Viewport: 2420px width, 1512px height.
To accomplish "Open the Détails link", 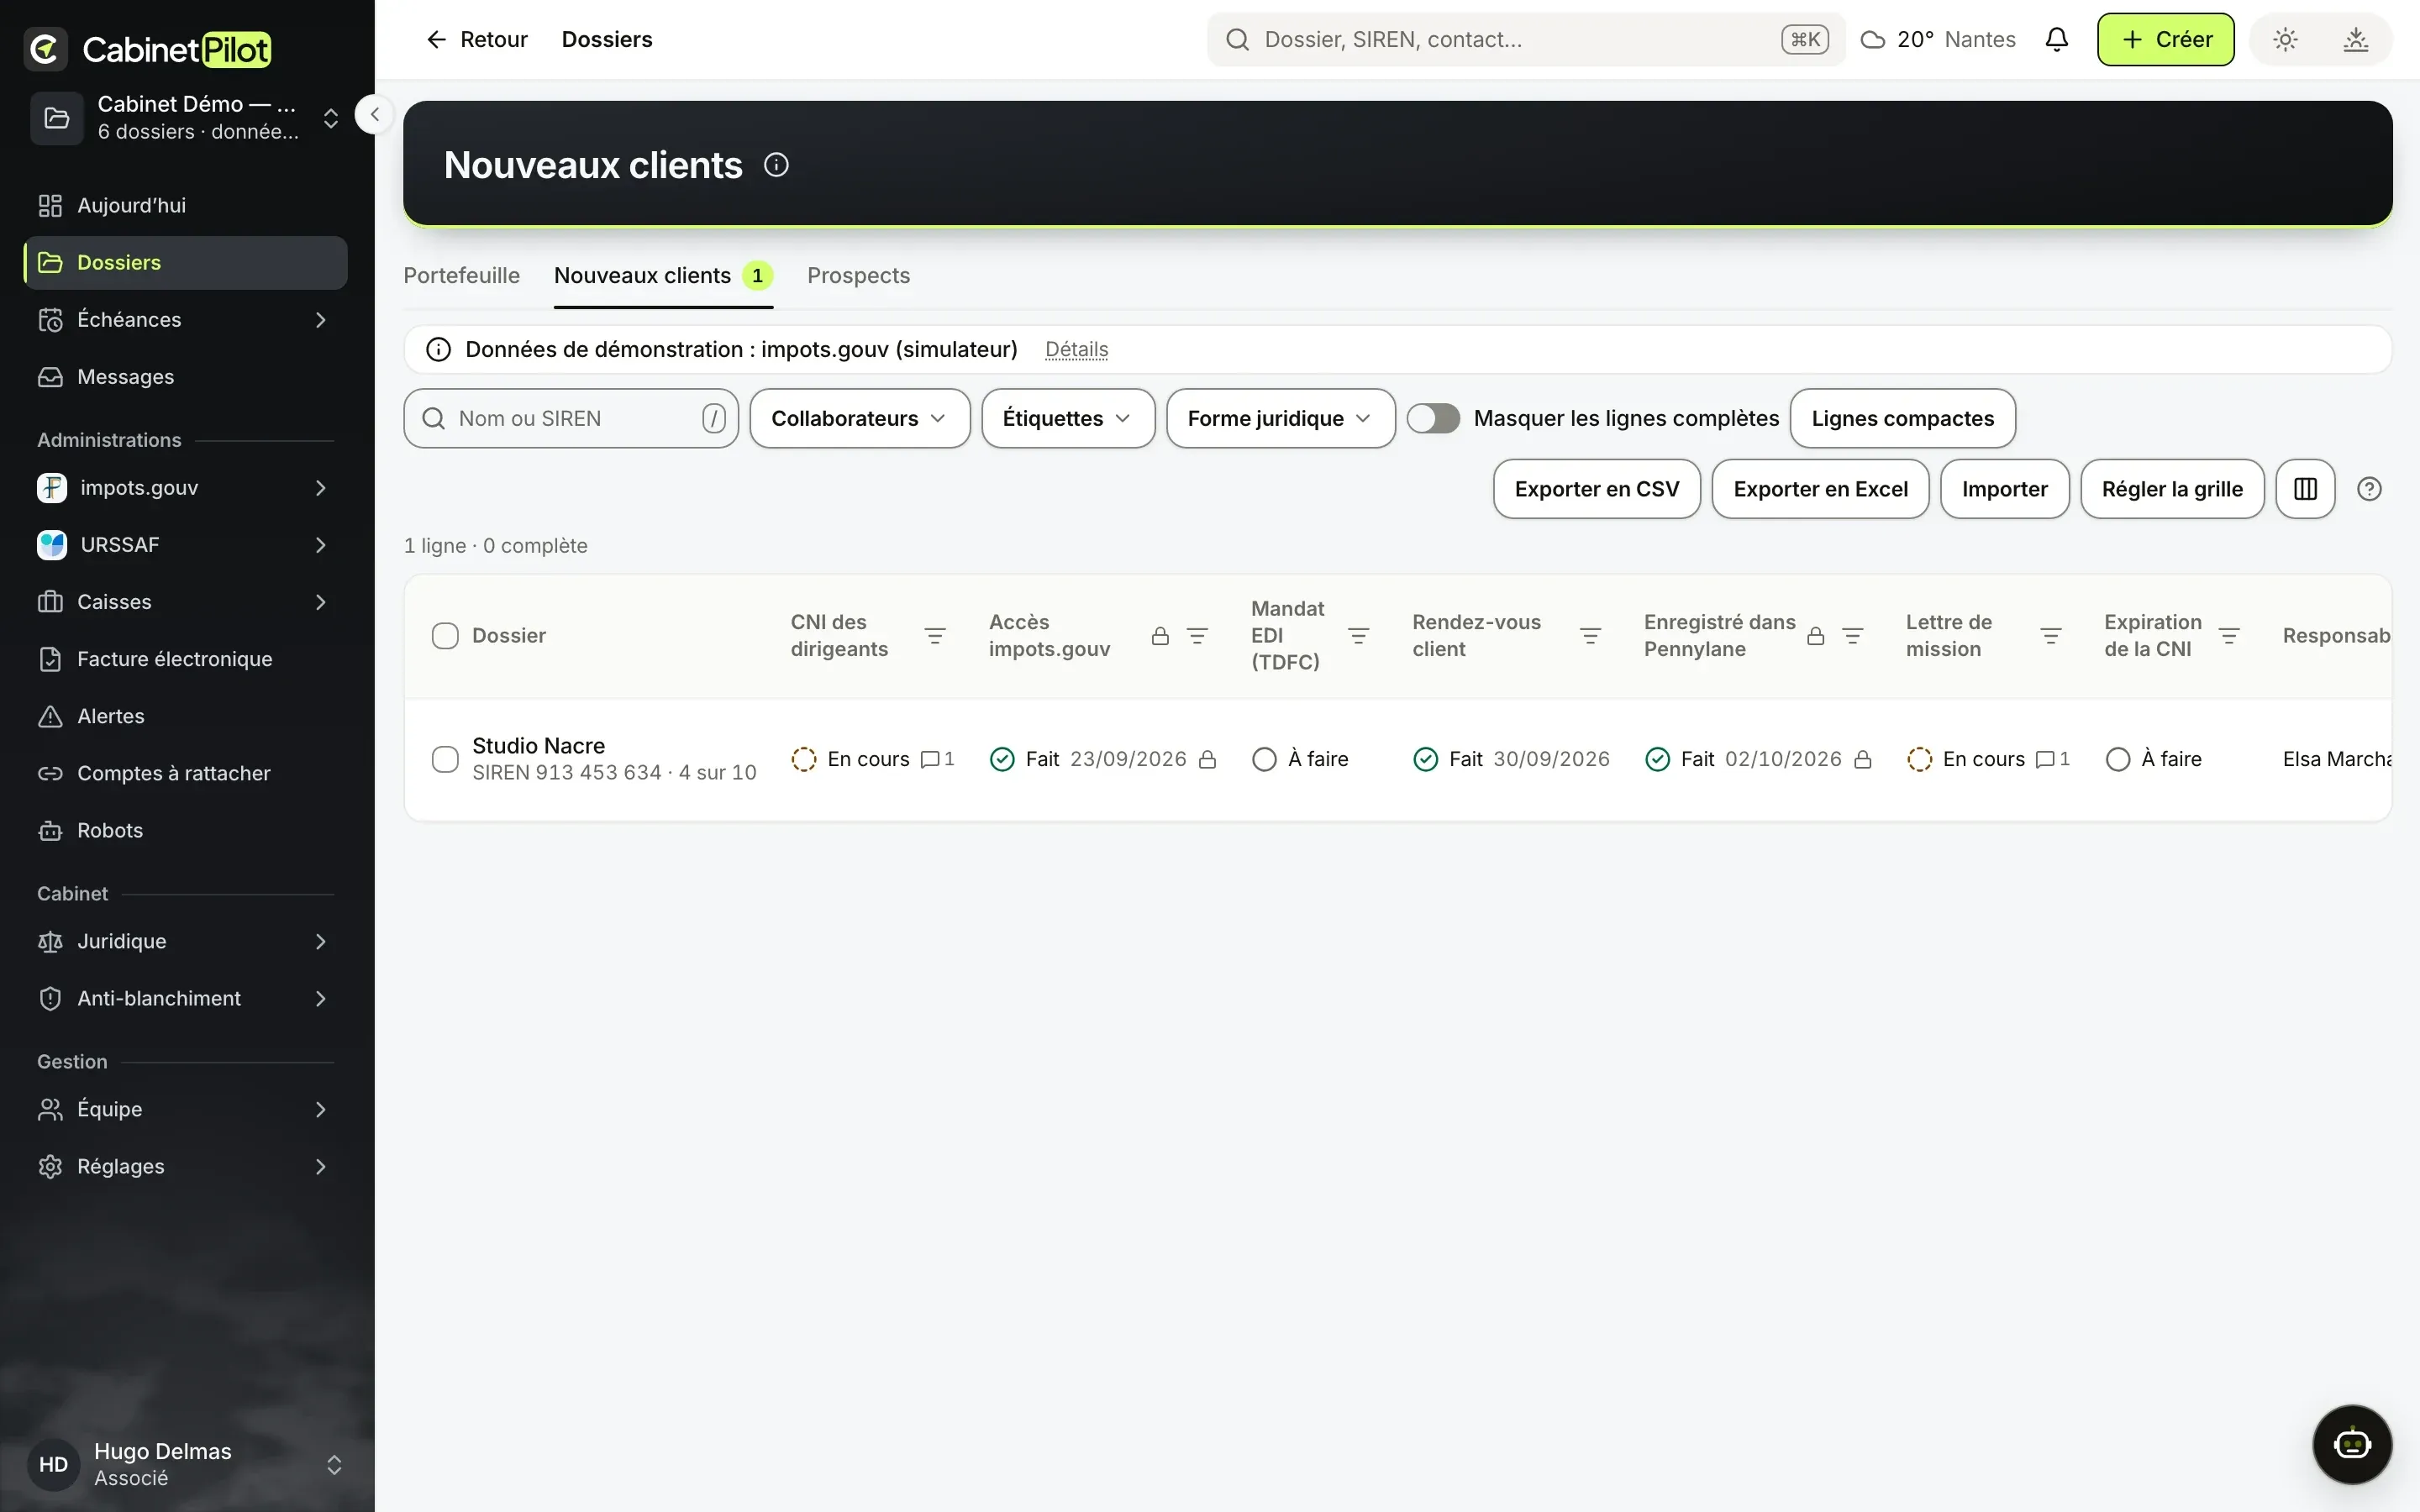I will [x=1076, y=349].
